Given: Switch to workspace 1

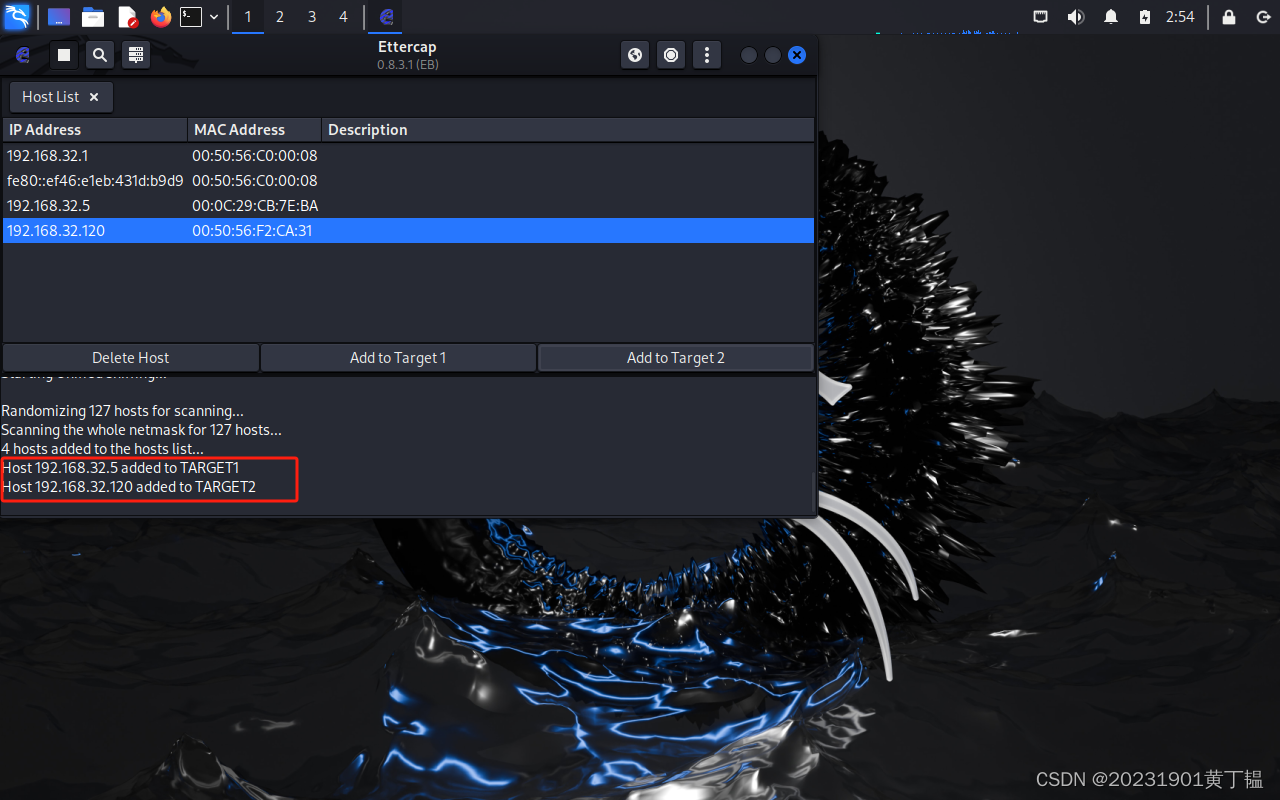Looking at the screenshot, I should pyautogui.click(x=248, y=17).
